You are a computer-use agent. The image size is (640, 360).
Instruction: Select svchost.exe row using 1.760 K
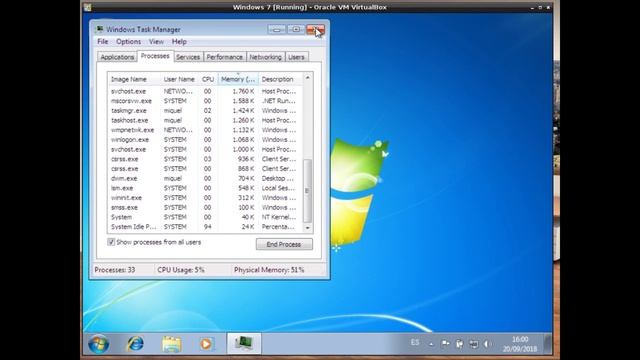205,91
